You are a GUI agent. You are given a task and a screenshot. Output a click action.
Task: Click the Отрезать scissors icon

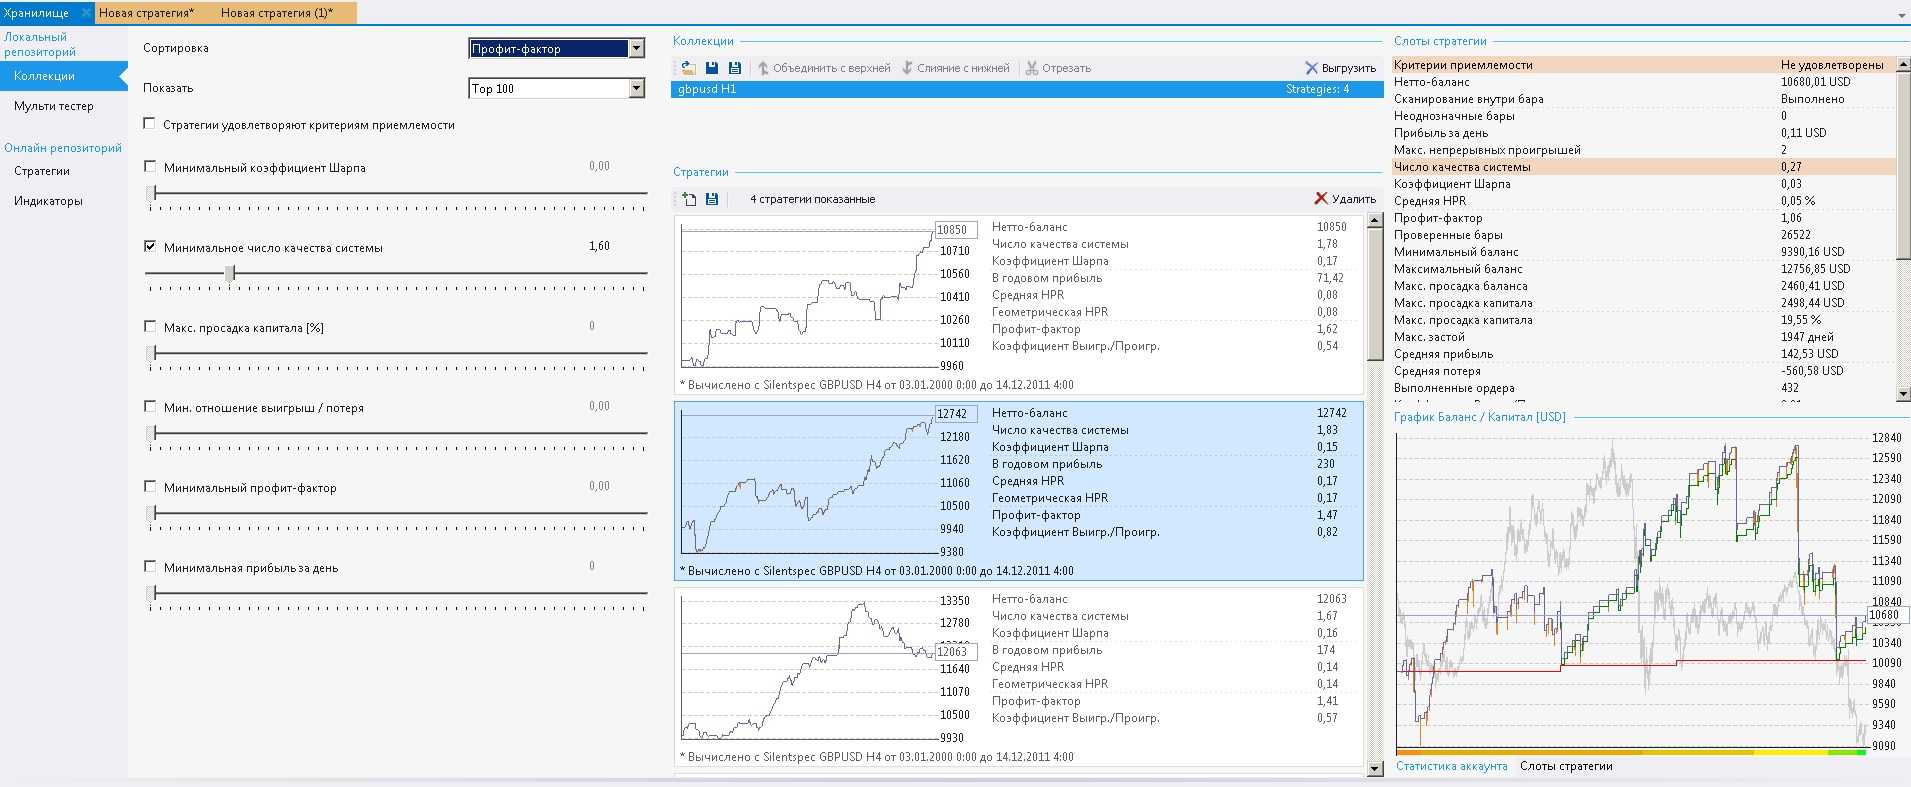click(x=1031, y=68)
